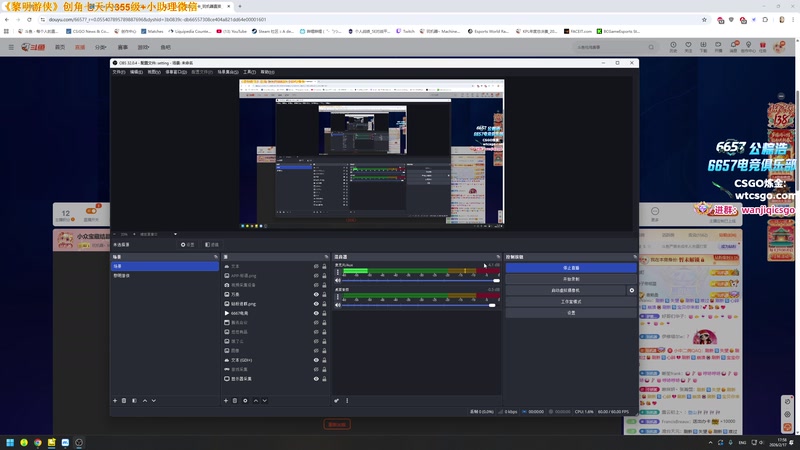Open YouTube bookmark in browser bar
The width and height of the screenshot is (800, 450).
click(x=232, y=31)
